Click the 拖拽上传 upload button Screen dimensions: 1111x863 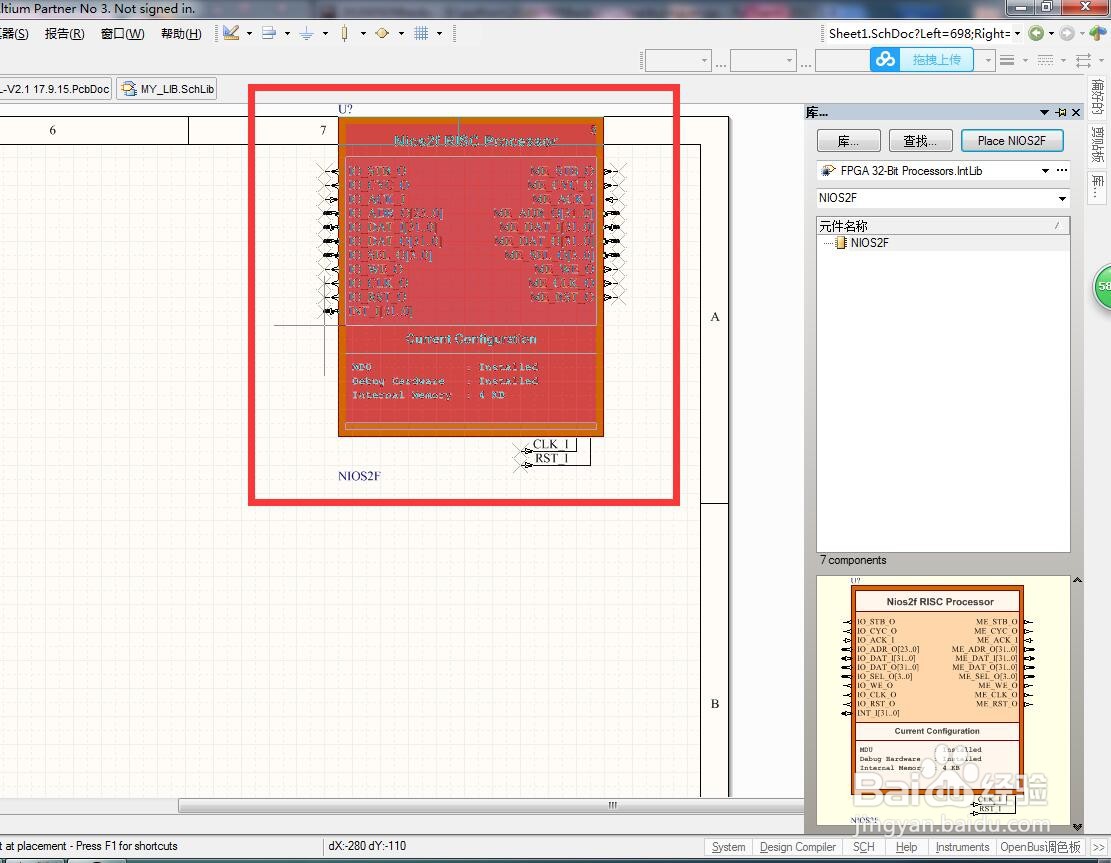point(936,60)
